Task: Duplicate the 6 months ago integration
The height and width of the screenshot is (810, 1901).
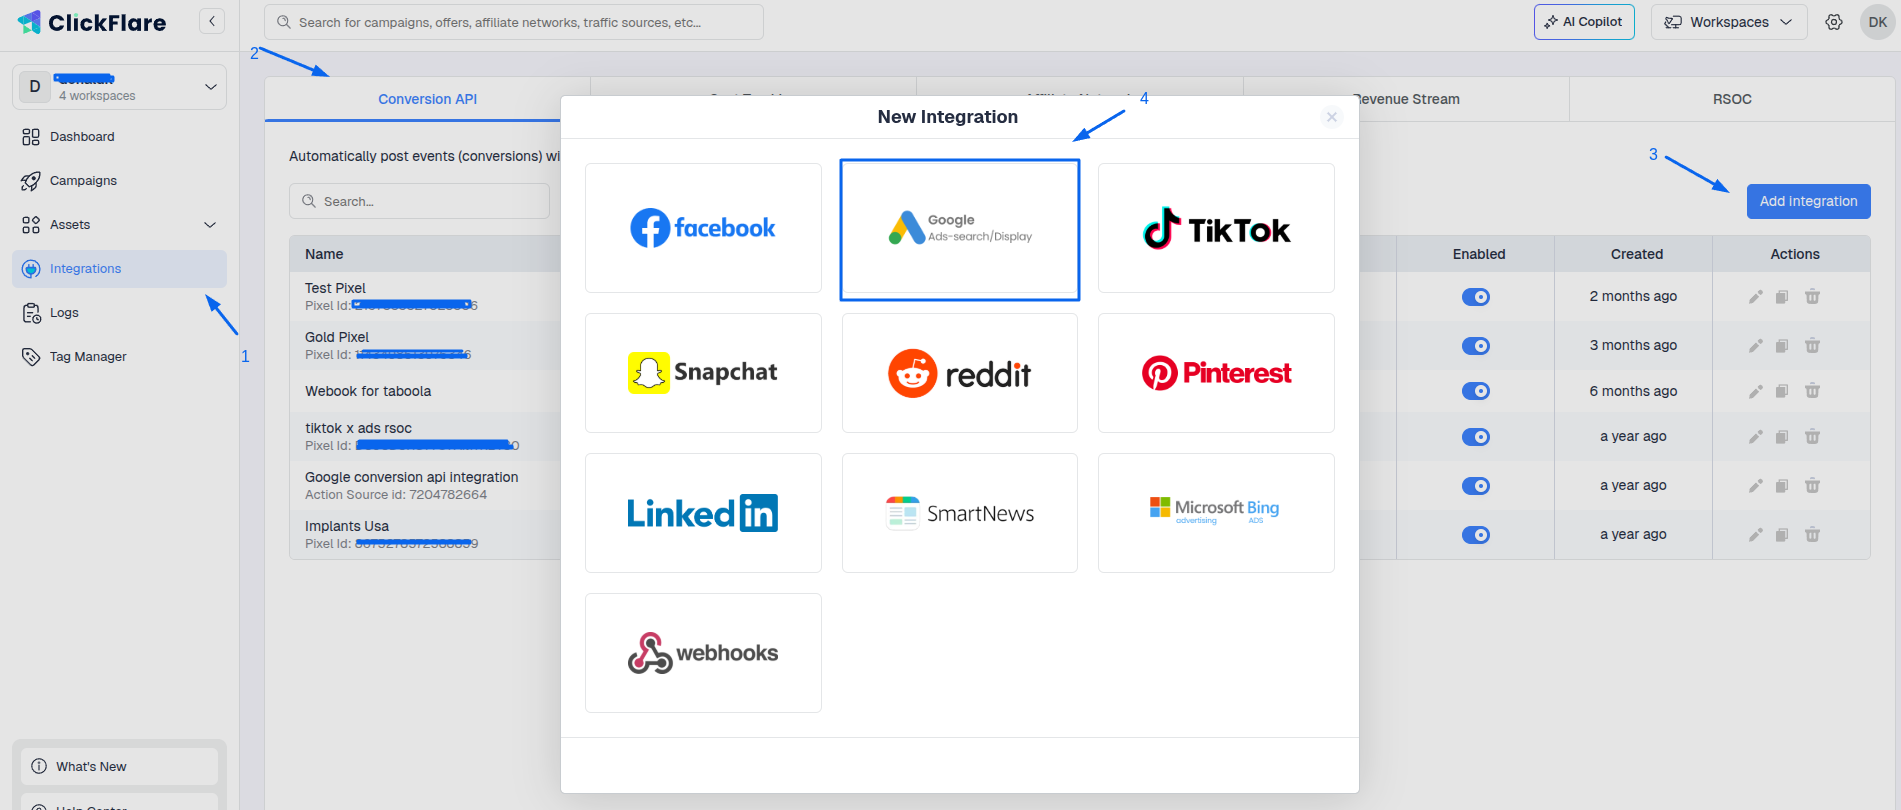Action: 1782,391
